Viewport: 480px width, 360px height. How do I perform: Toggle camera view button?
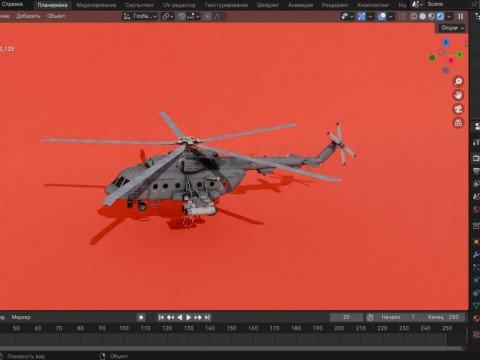coord(458,109)
